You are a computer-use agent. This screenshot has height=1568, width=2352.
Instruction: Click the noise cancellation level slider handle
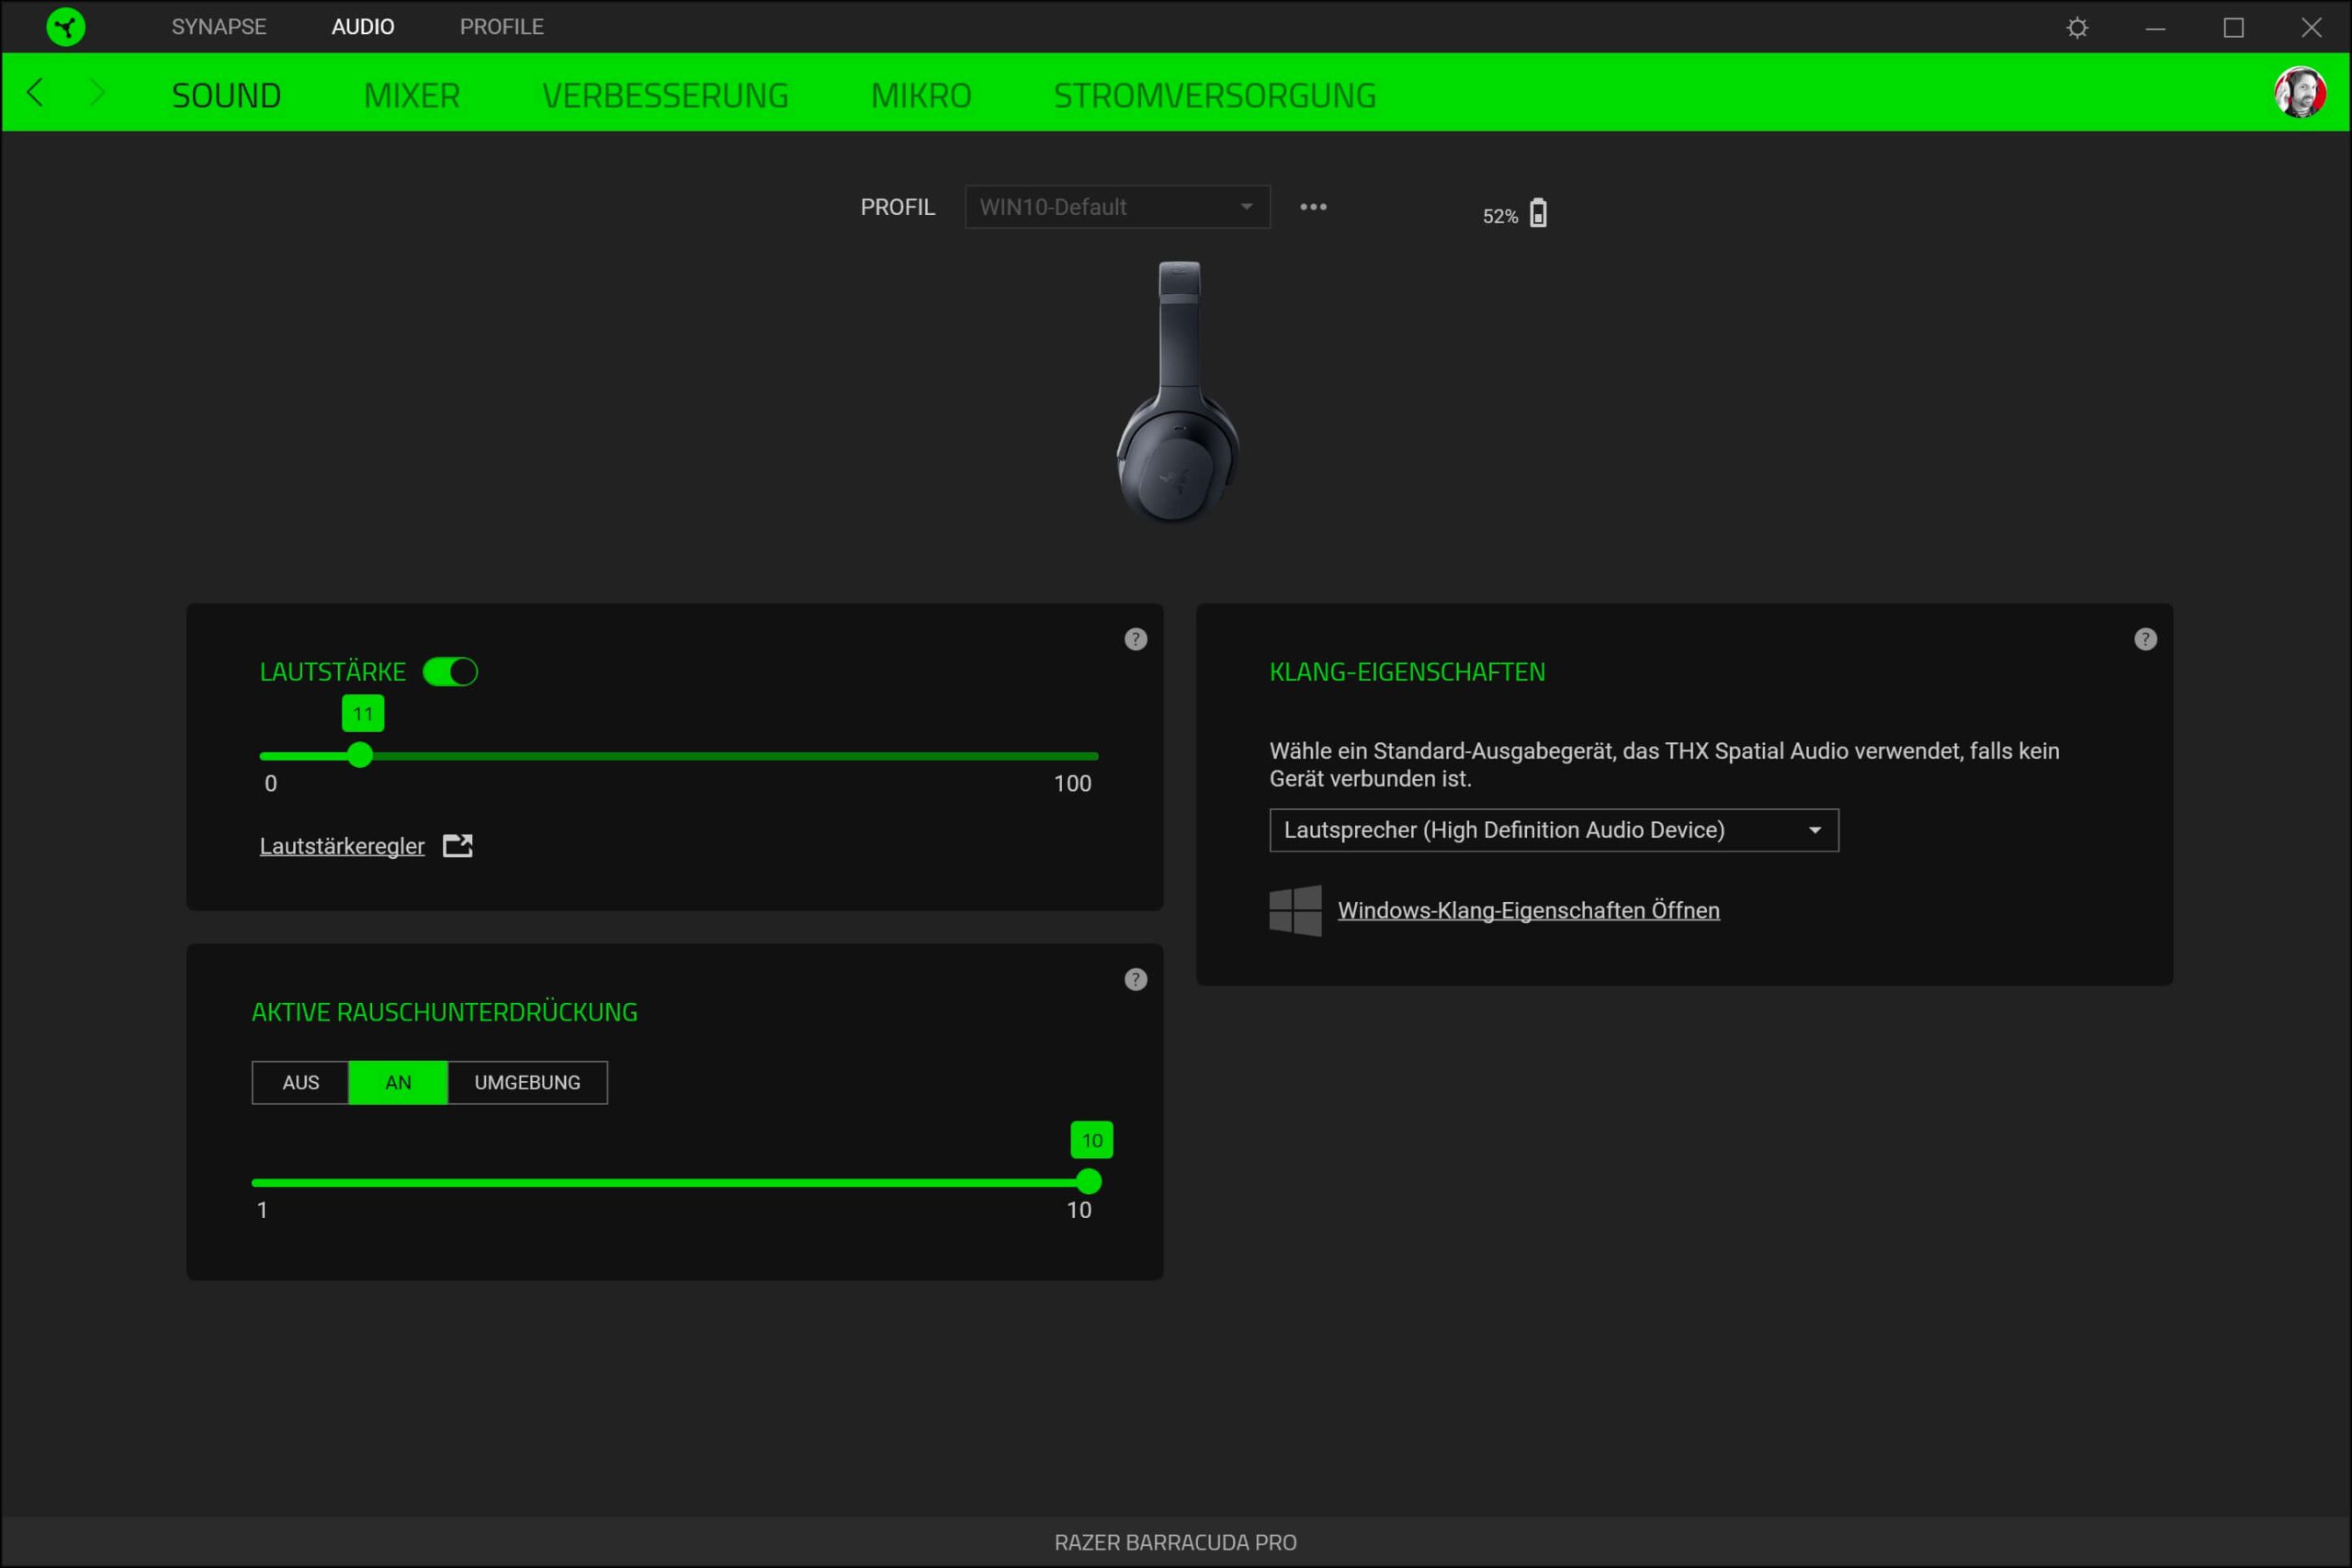click(x=1089, y=1182)
